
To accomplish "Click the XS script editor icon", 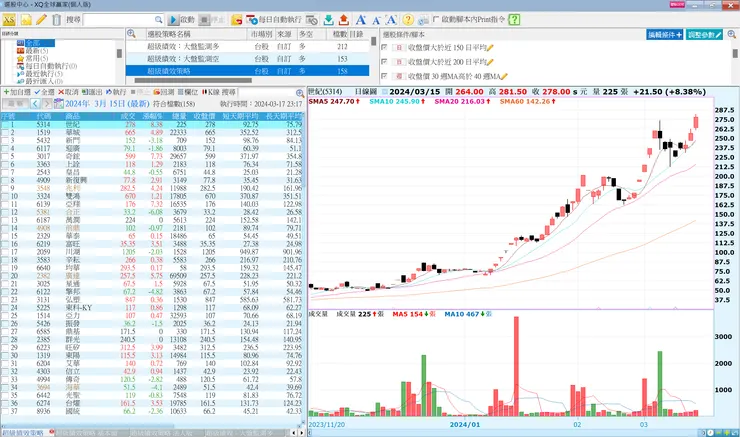I will [x=9, y=20].
